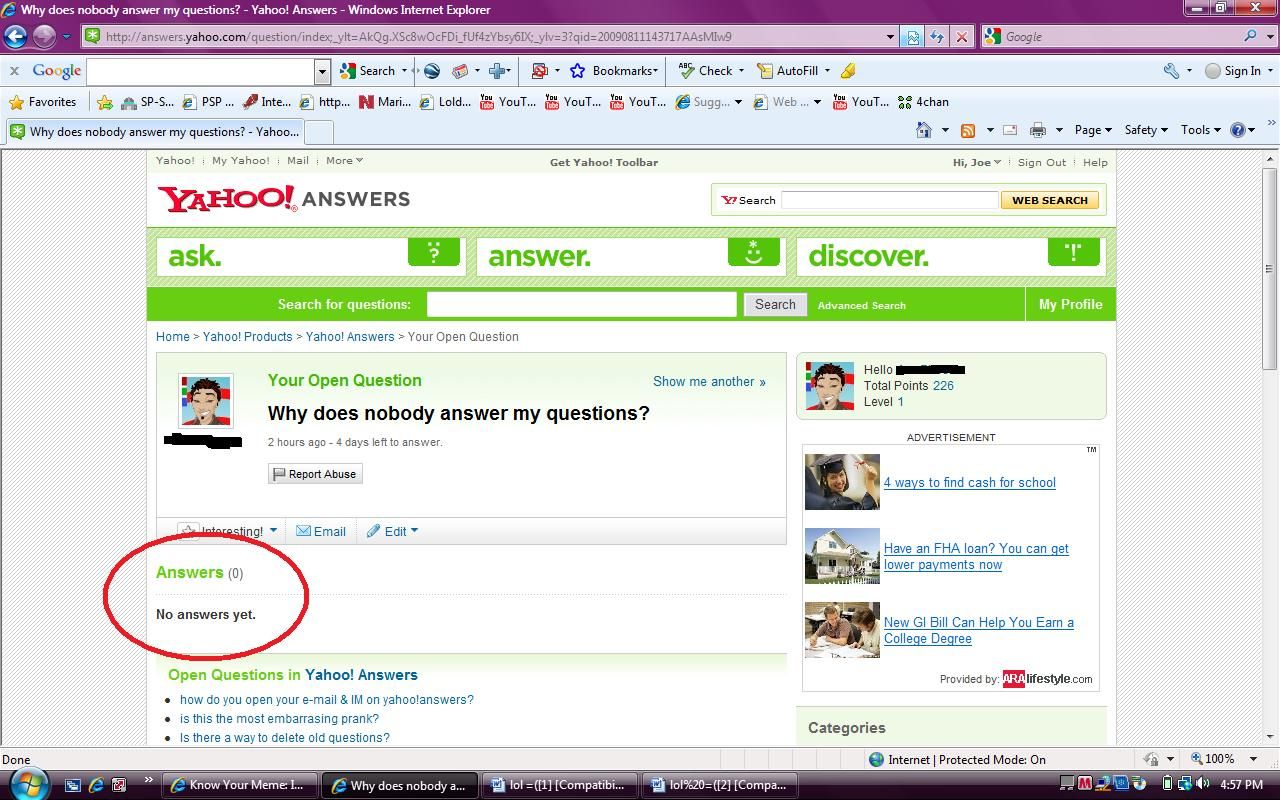Open Google Toolbar wrench settings
Screen dimensions: 1280x800
point(1172,71)
